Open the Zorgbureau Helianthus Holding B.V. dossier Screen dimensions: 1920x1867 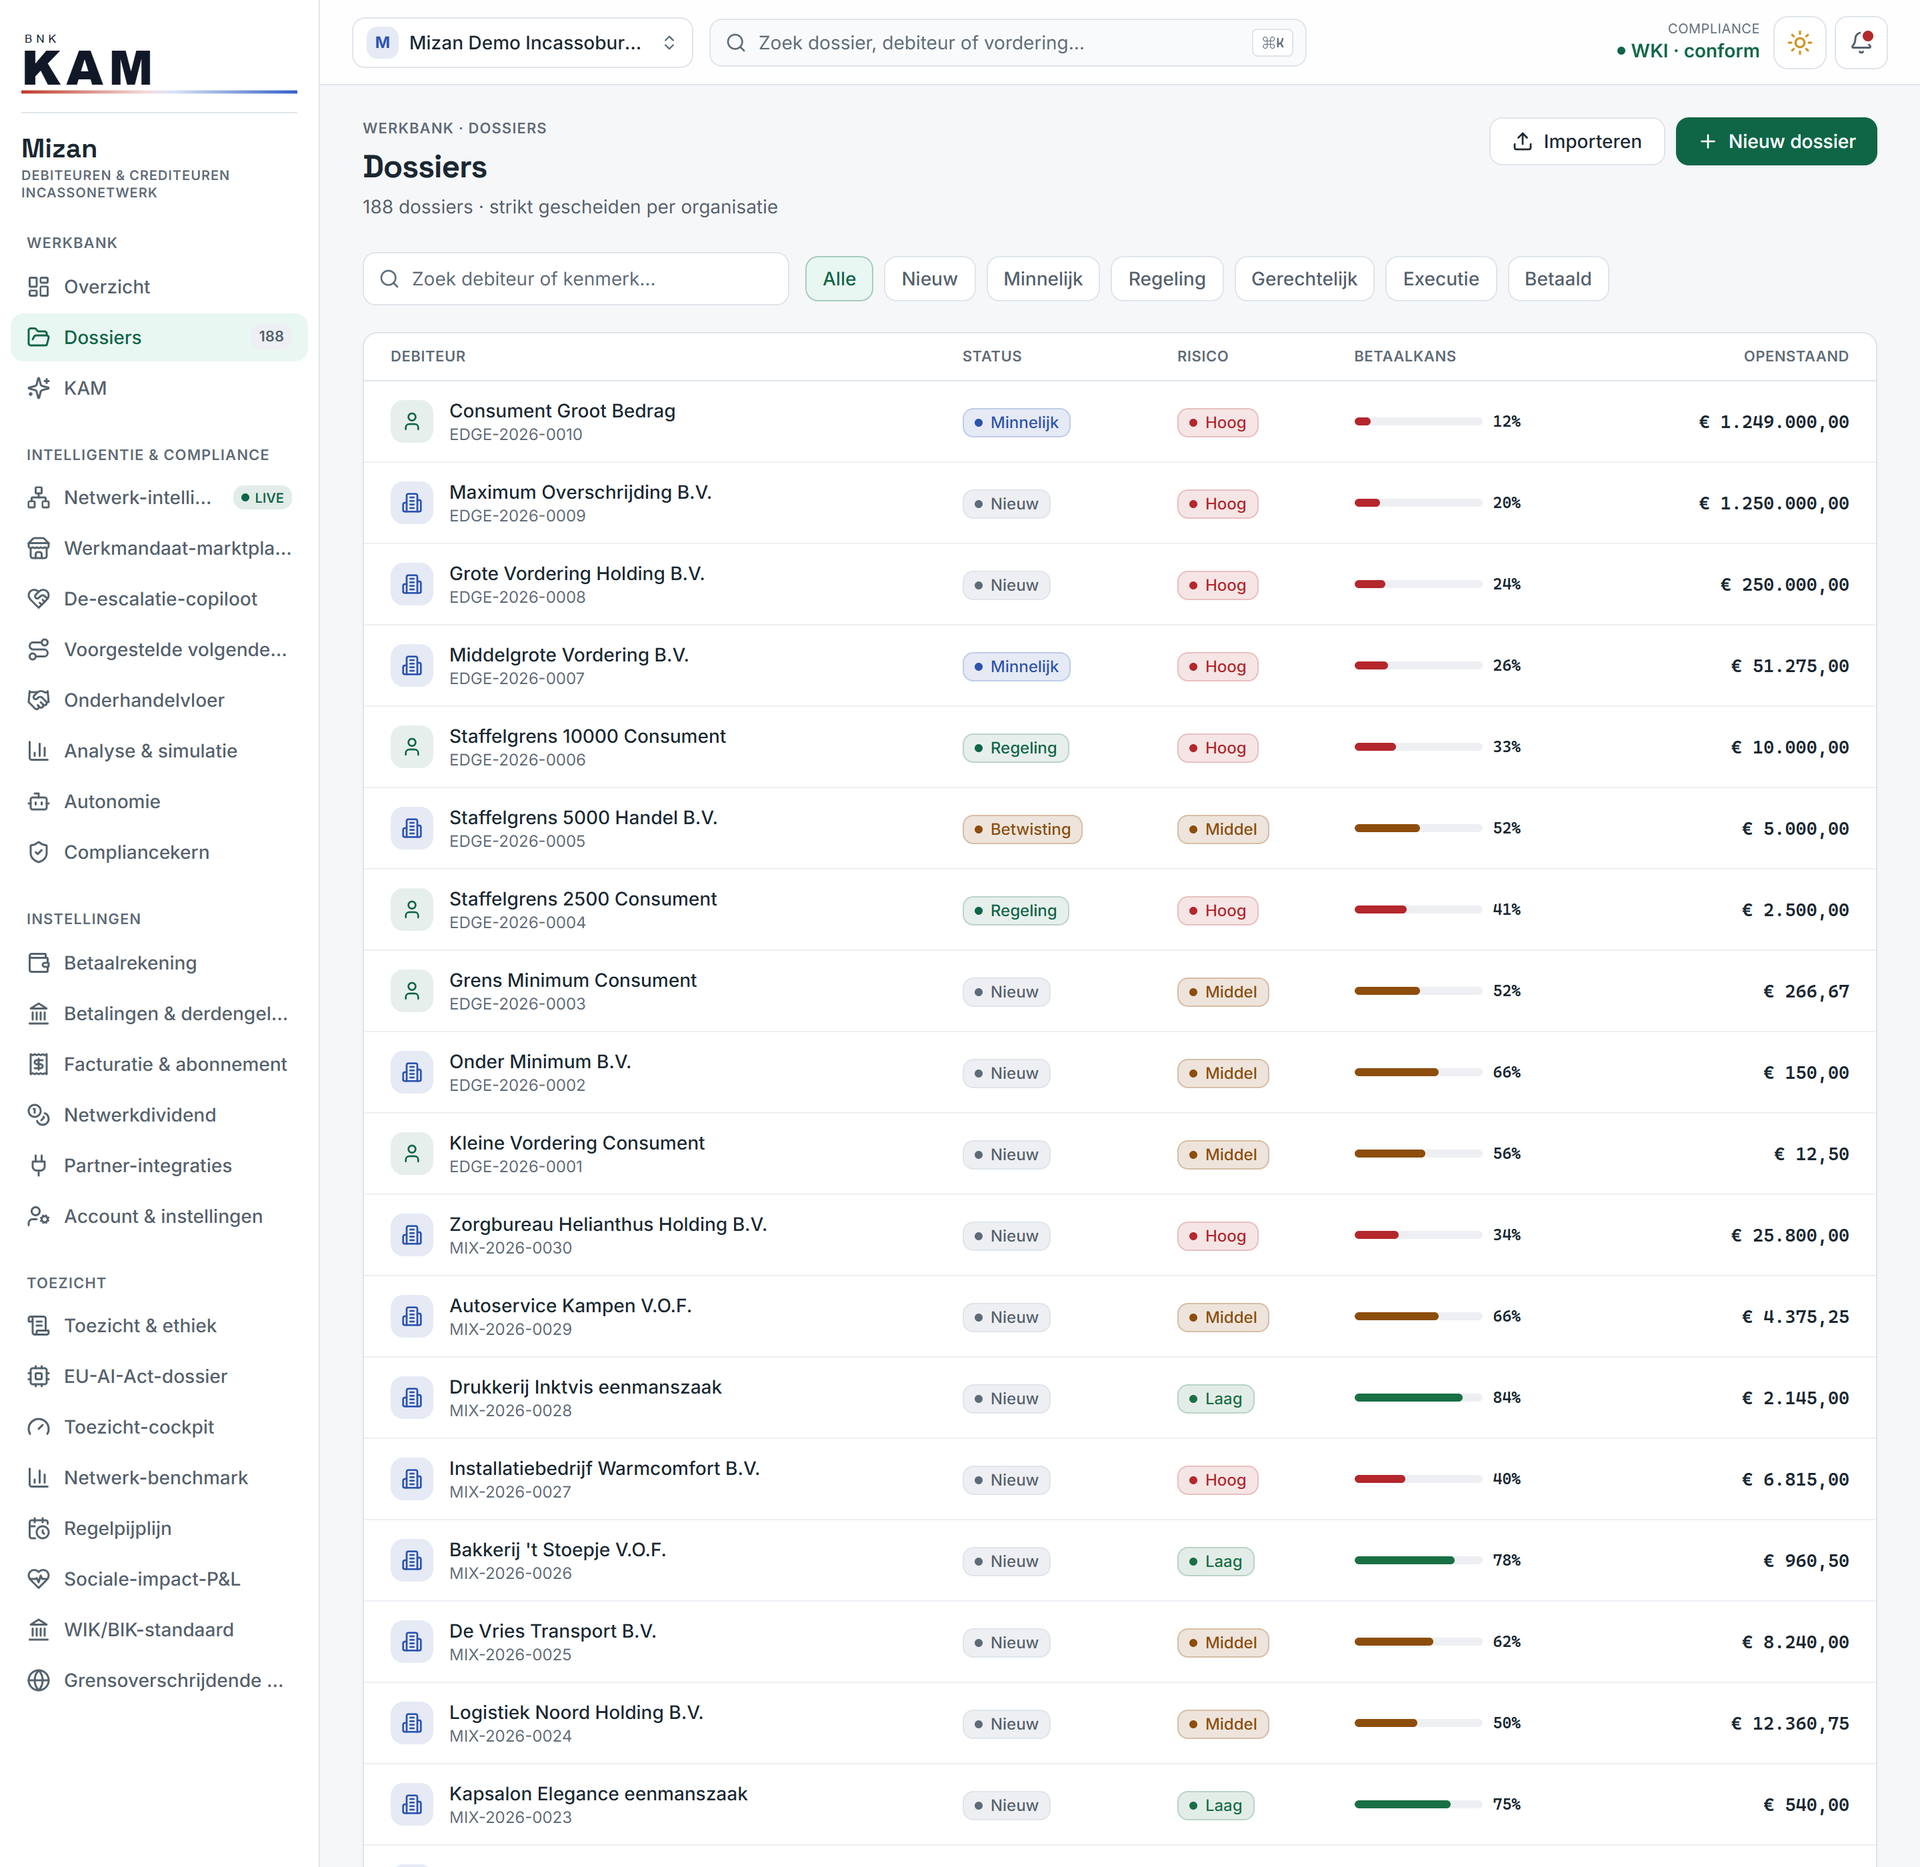tap(1119, 1235)
